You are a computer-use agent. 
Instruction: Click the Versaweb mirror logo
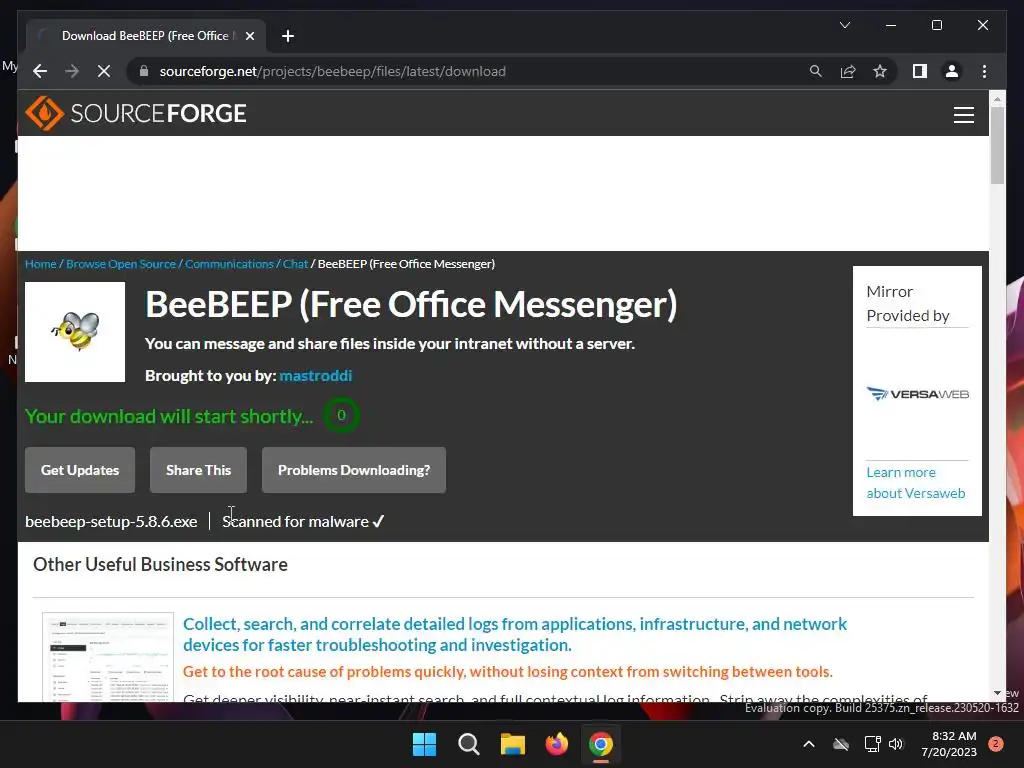(918, 394)
